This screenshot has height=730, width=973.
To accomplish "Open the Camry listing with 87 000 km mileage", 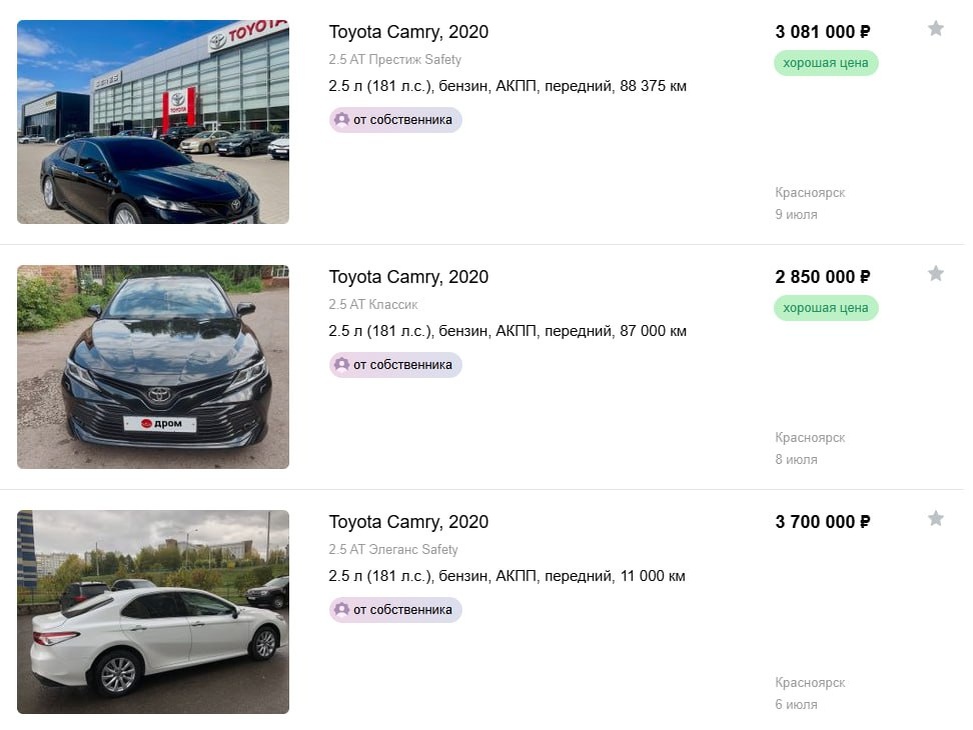I will click(408, 277).
